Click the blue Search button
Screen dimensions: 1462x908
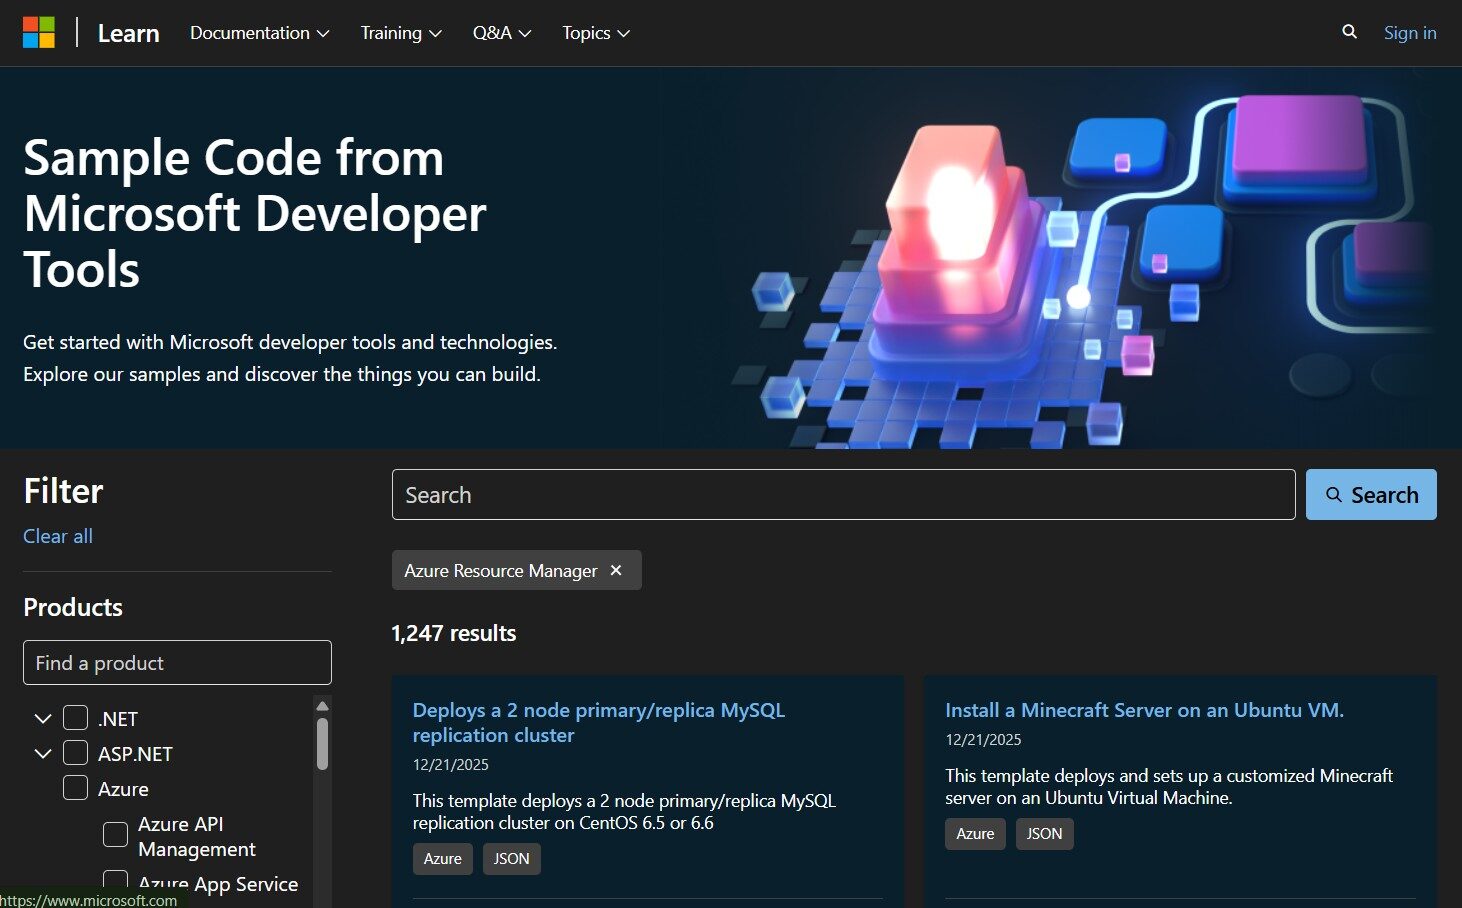click(1370, 495)
